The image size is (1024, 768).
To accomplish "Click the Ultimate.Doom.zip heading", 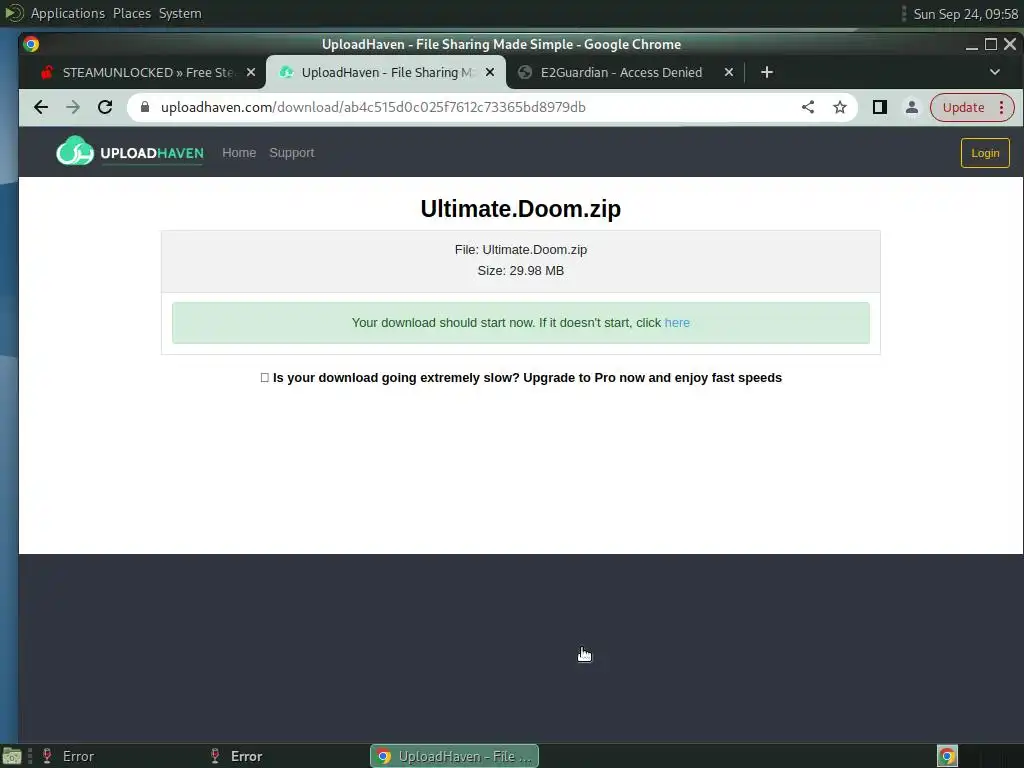I will coord(520,209).
